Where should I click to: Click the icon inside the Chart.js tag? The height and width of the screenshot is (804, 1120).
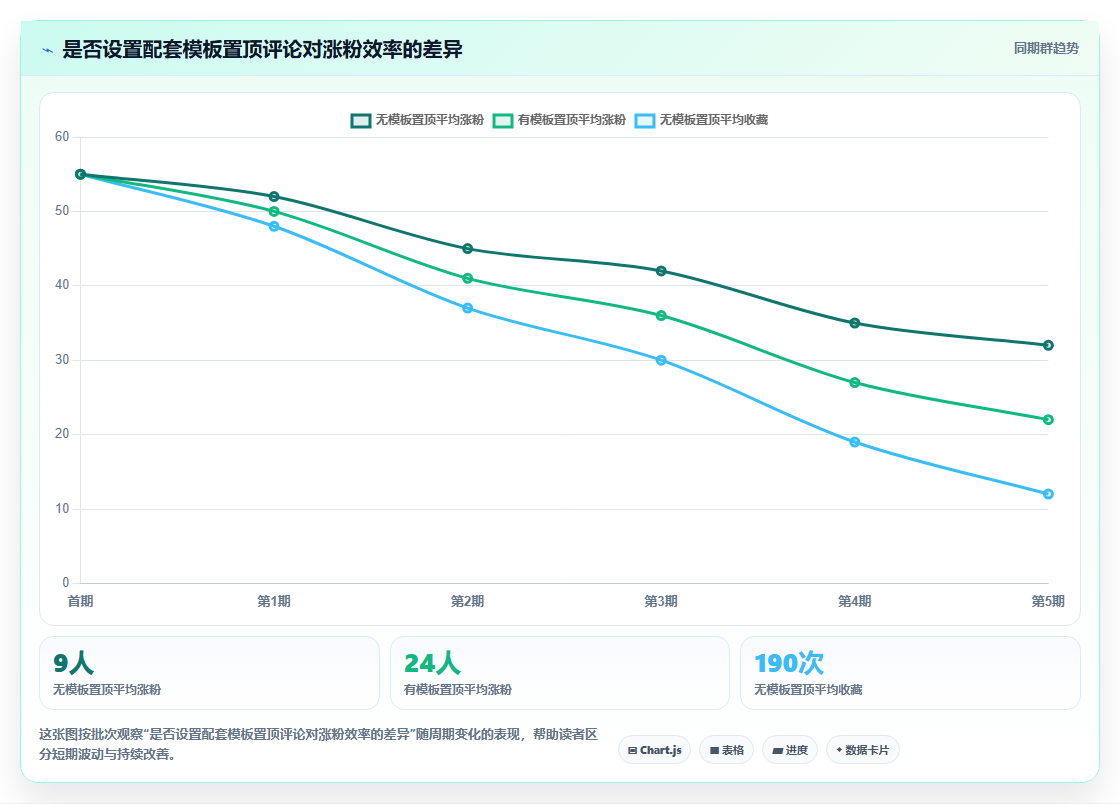[632, 750]
